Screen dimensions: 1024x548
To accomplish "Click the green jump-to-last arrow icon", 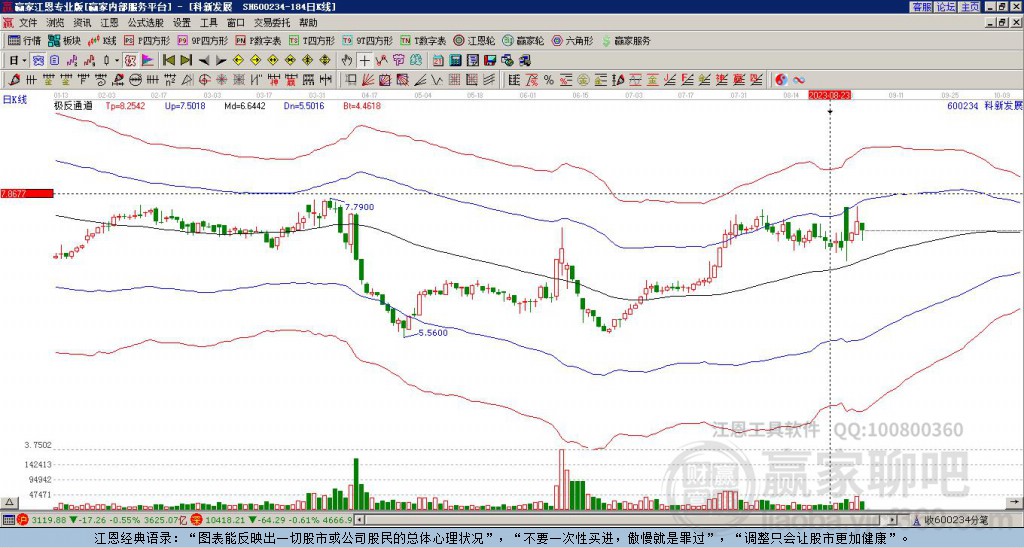I will [186, 61].
